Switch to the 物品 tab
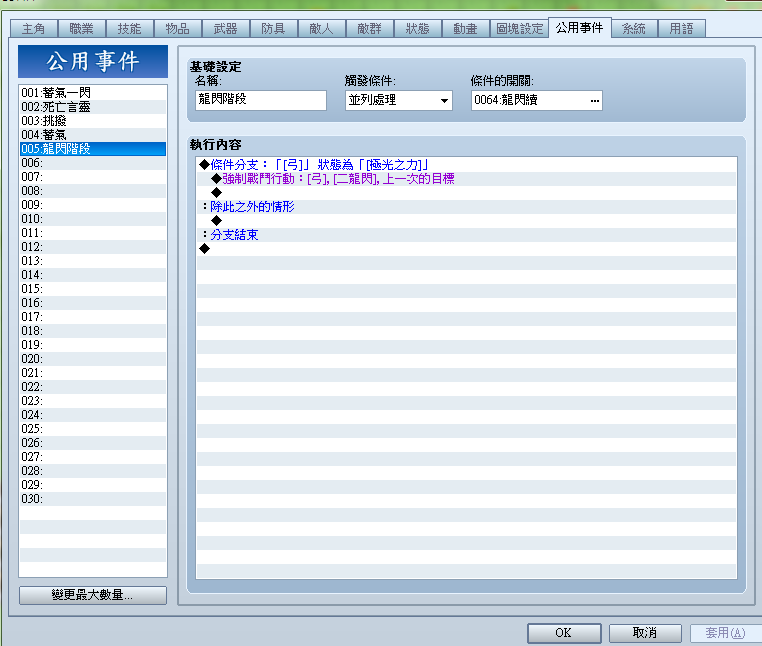The image size is (762, 646). point(177,29)
